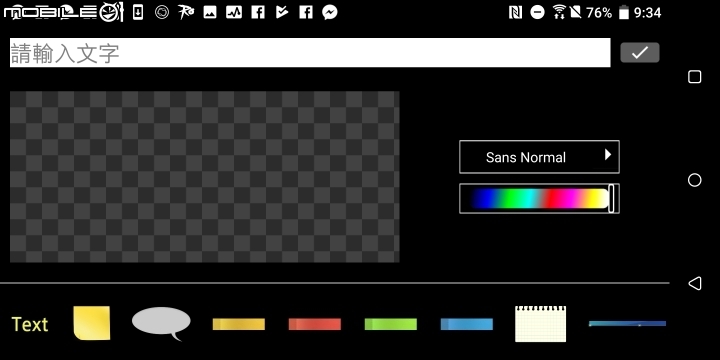The image size is (720, 360).
Task: Tap the Android home circle button
Action: (x=695, y=180)
